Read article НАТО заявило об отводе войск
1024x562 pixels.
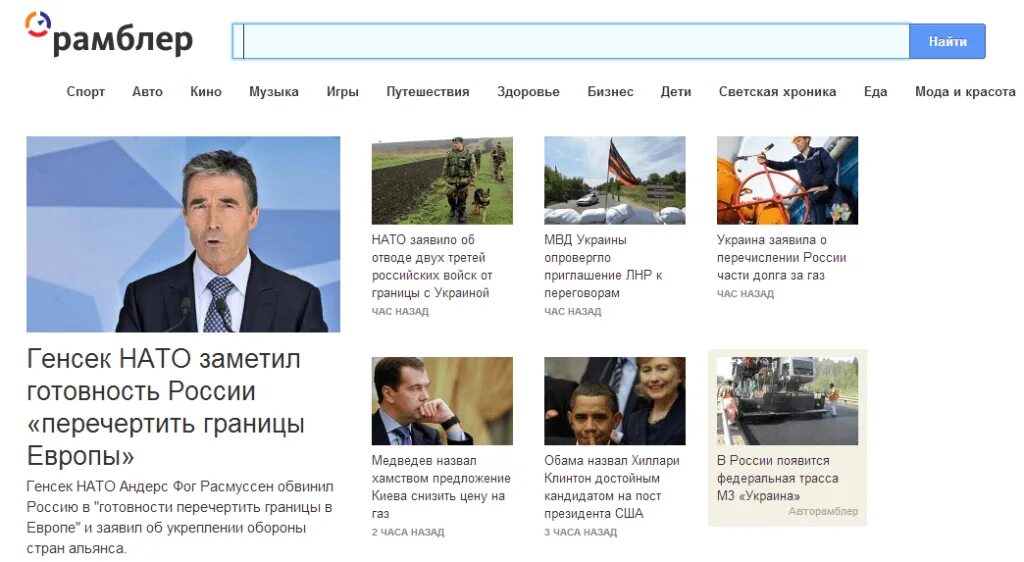coord(432,266)
